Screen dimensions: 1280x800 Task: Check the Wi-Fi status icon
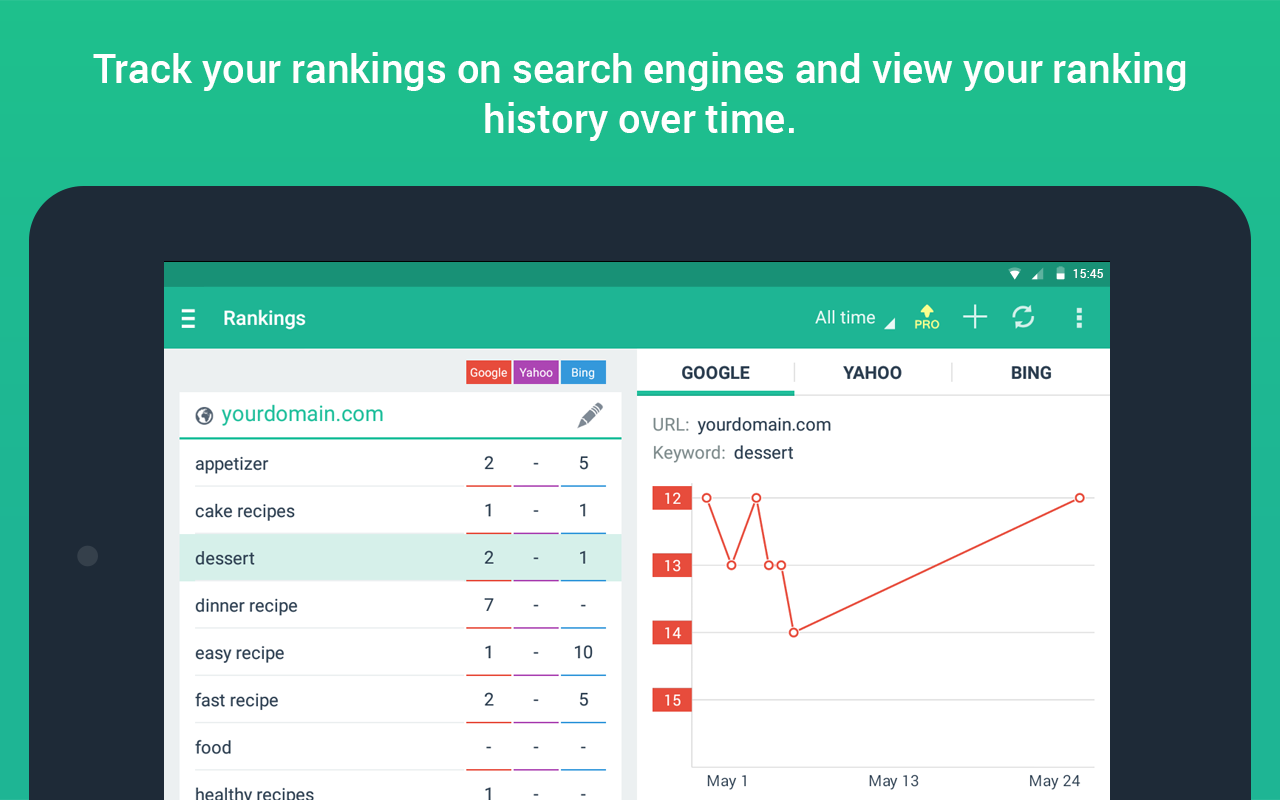pos(1015,274)
